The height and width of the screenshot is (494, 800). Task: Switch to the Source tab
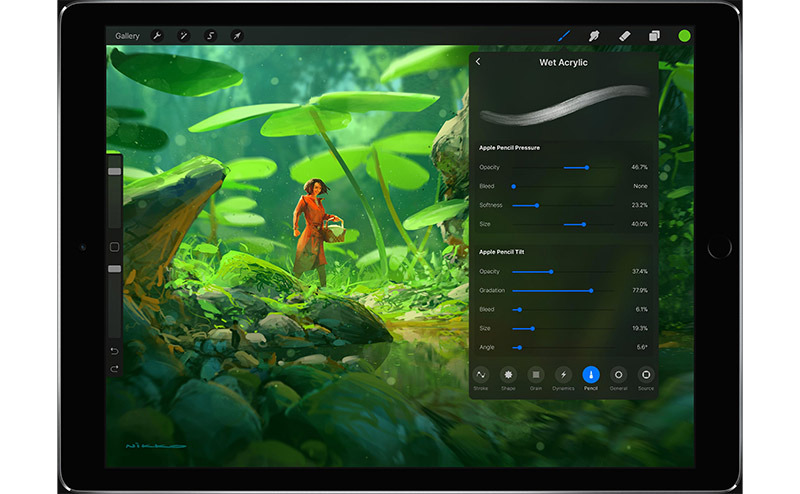[646, 379]
